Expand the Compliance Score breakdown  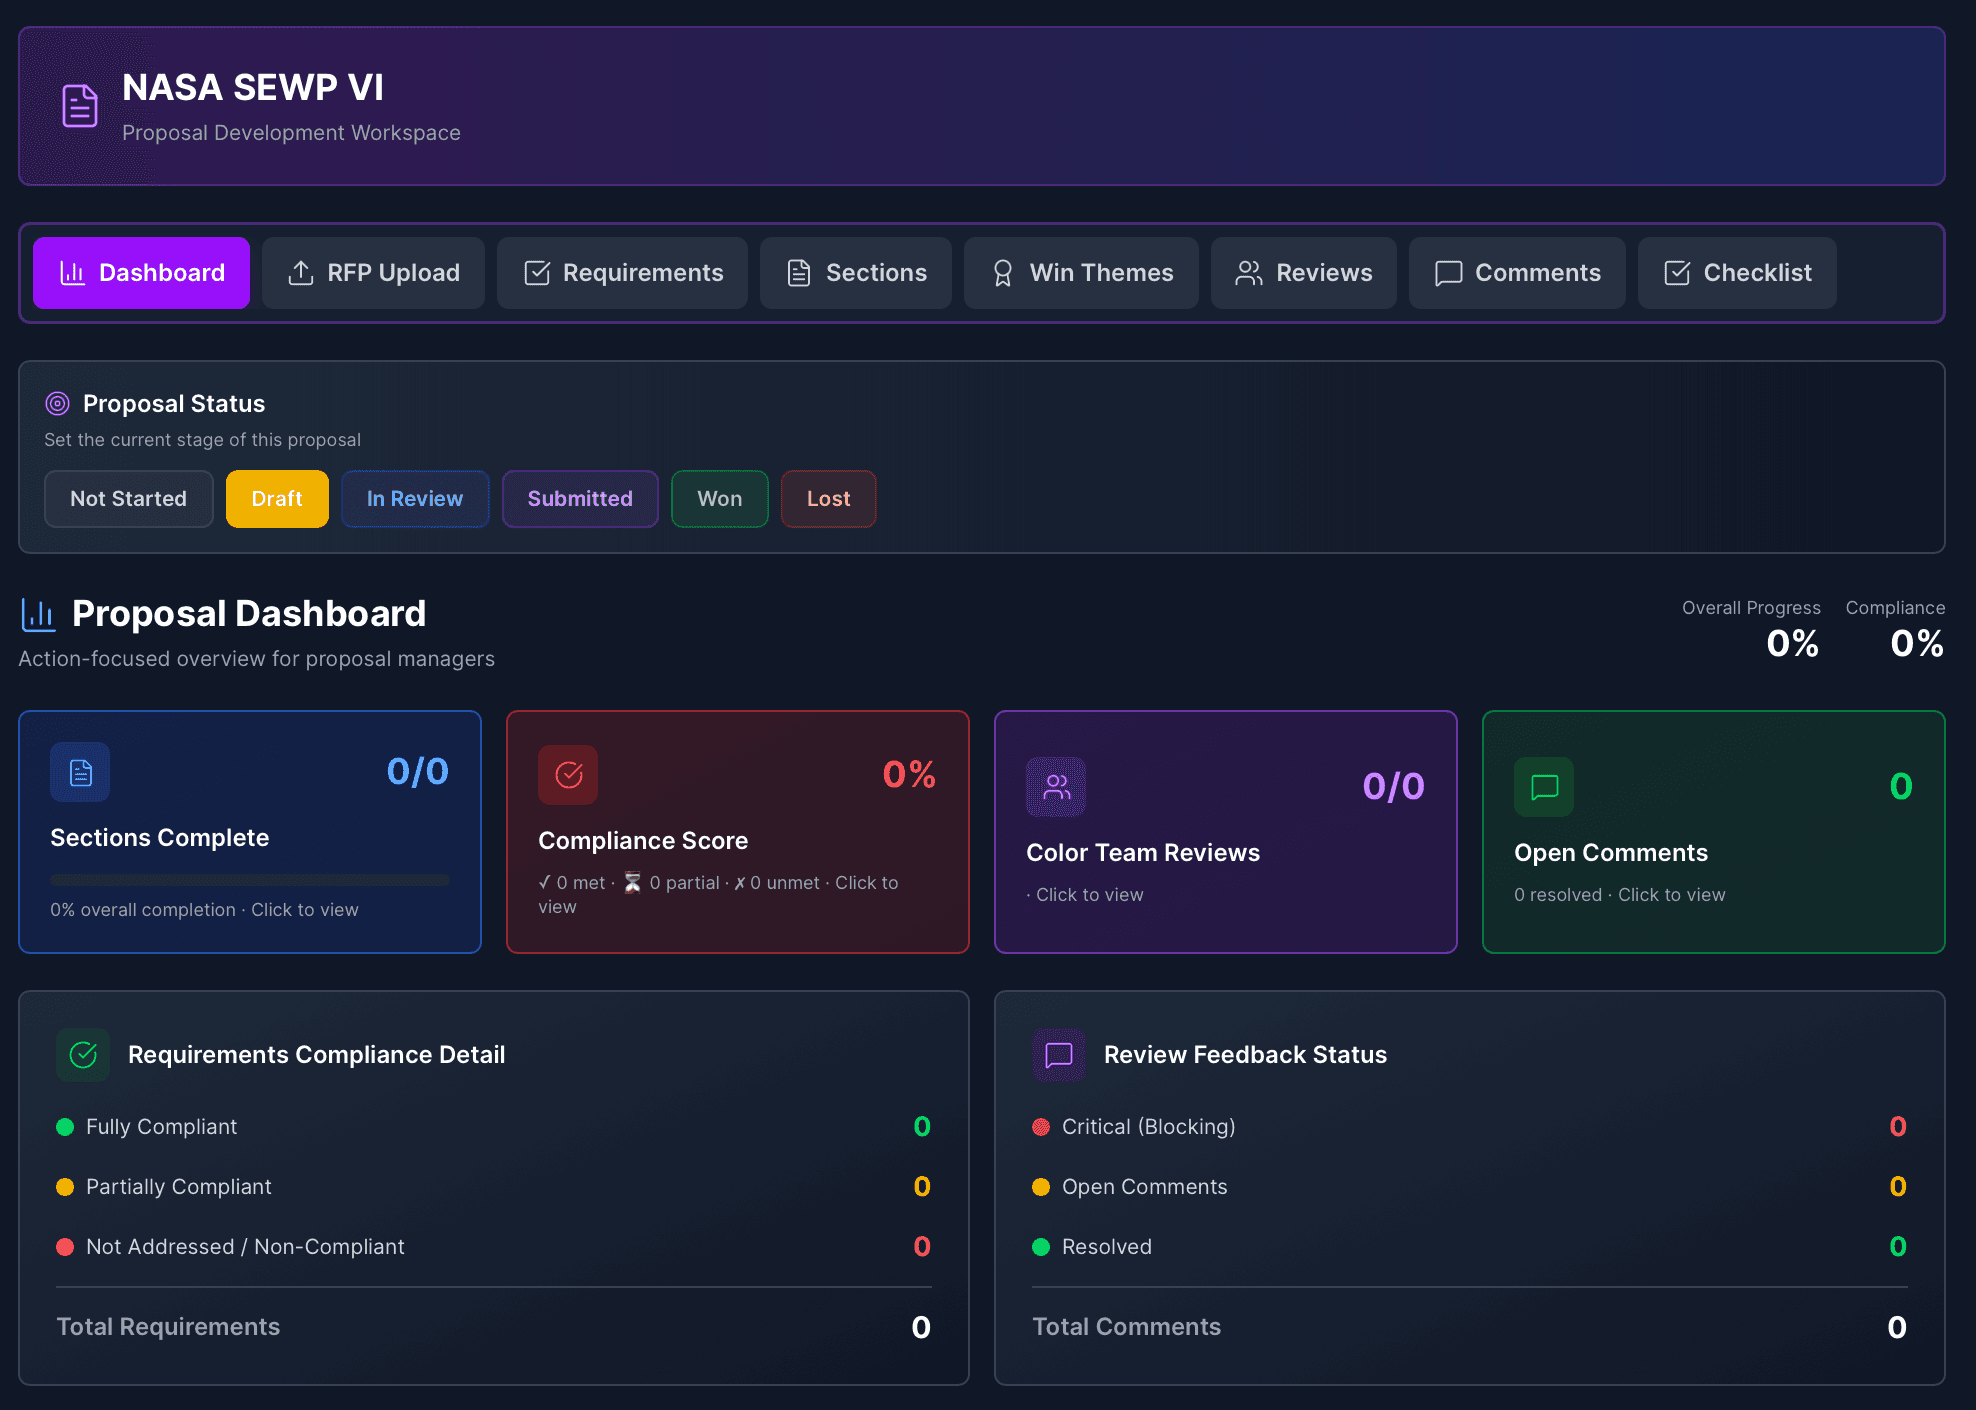pyautogui.click(x=737, y=832)
